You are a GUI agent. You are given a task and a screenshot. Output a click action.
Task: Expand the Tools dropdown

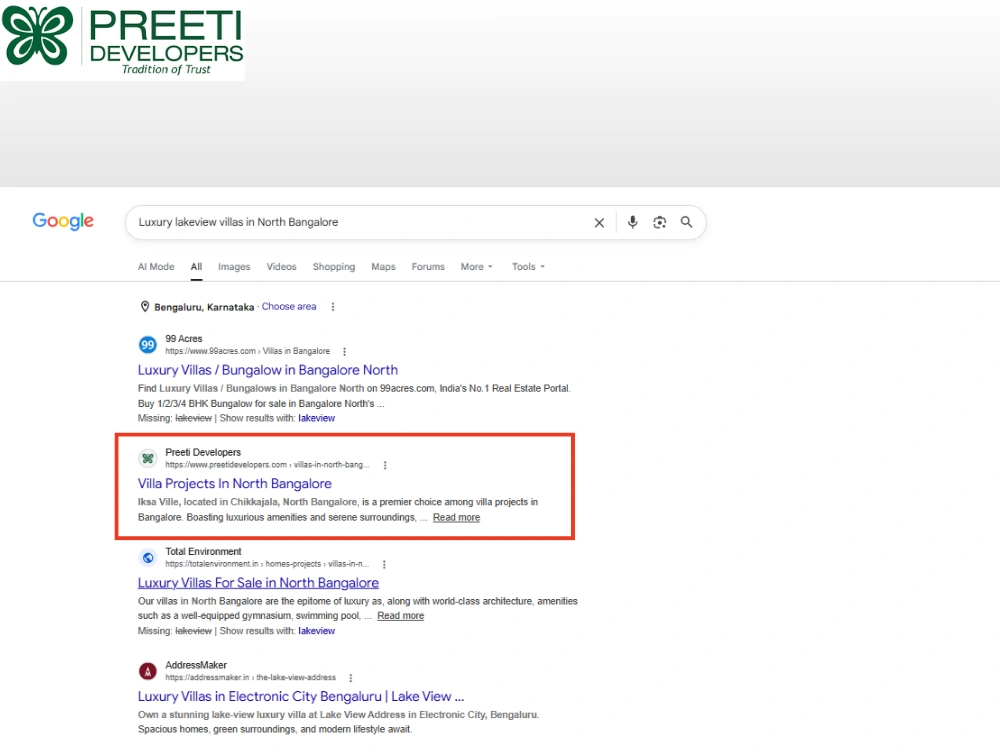[528, 267]
